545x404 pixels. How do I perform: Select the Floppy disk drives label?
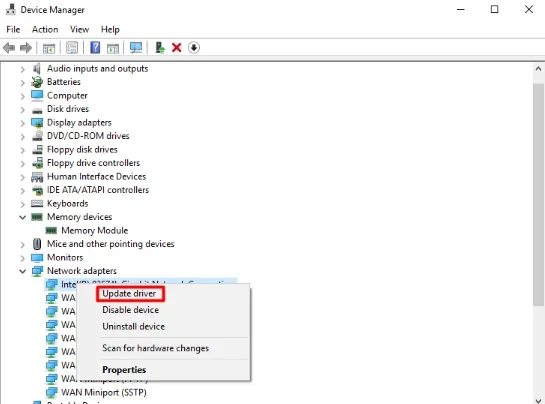pos(82,150)
